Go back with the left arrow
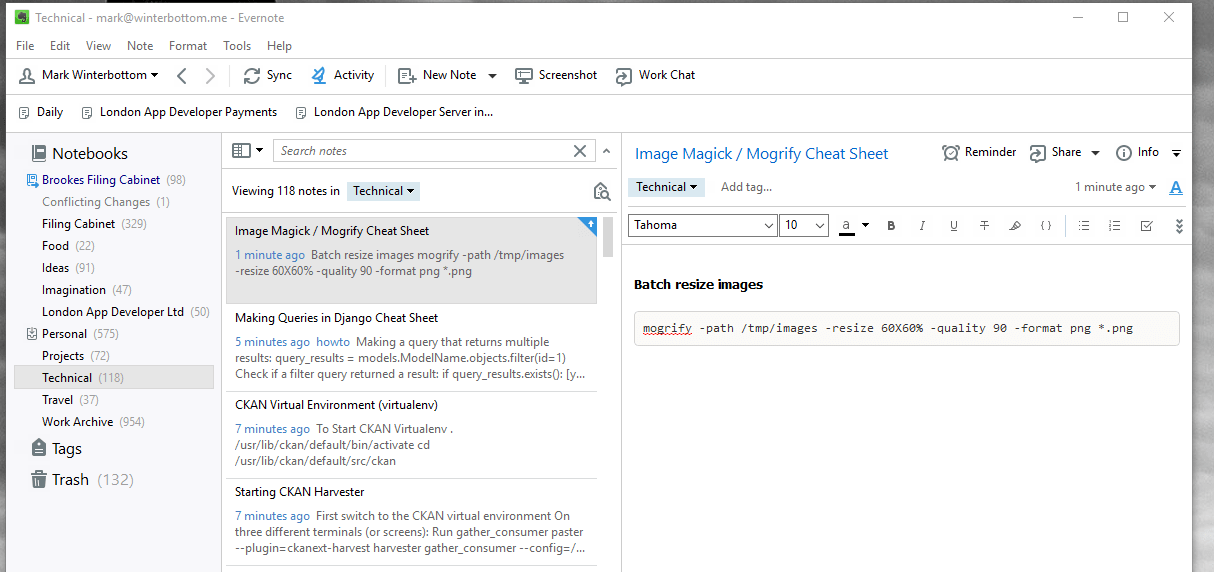Viewport: 1214px width, 572px height. tap(181, 75)
